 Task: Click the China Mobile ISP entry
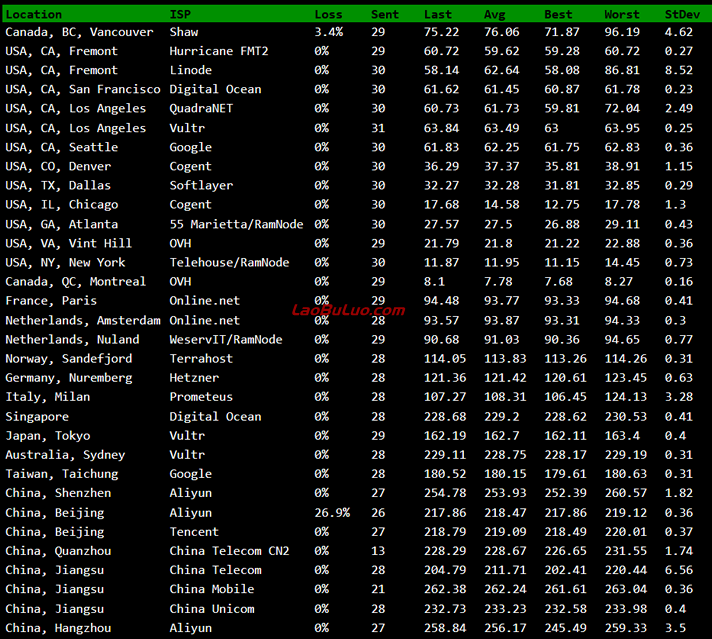(212, 589)
